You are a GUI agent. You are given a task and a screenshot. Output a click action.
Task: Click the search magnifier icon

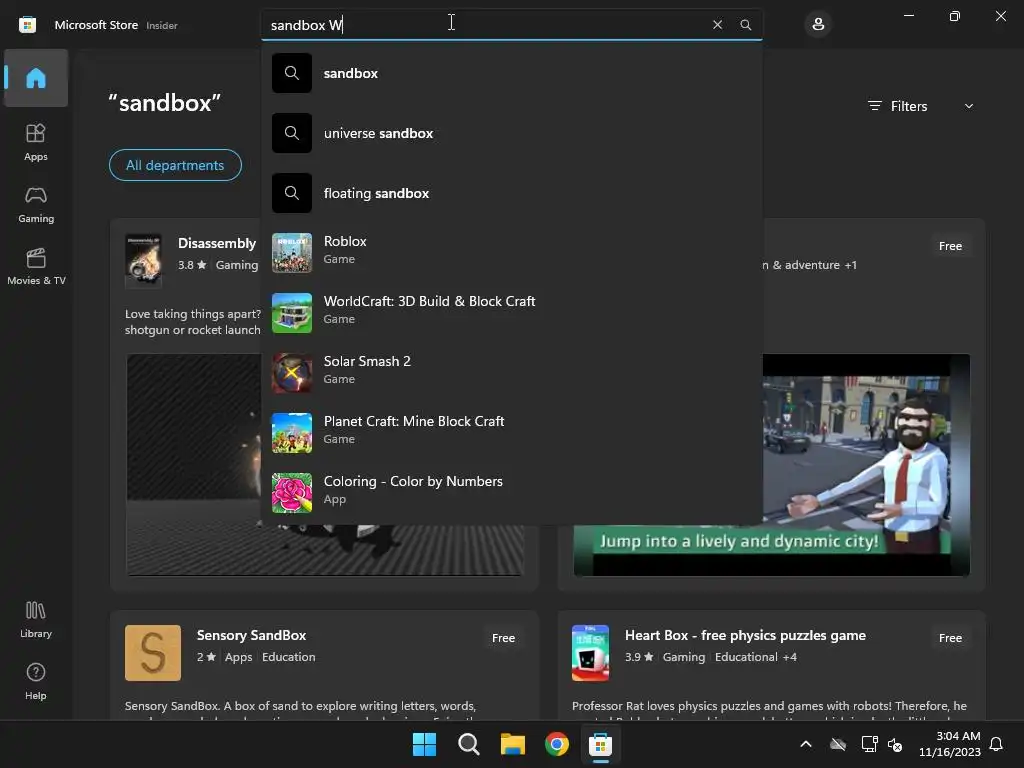(745, 25)
